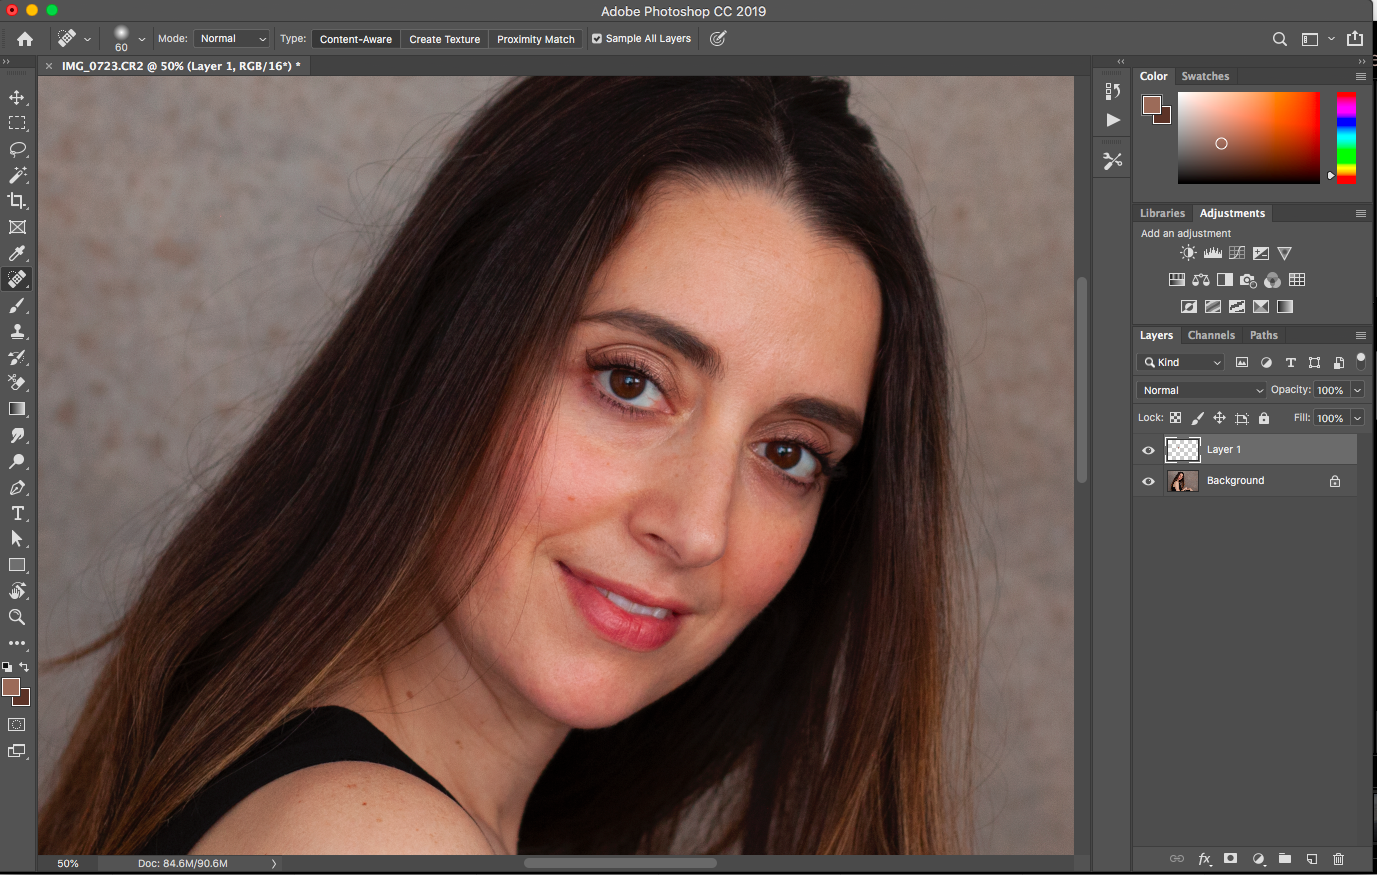The height and width of the screenshot is (875, 1377).
Task: Toggle lock position
Action: [x=1219, y=418]
